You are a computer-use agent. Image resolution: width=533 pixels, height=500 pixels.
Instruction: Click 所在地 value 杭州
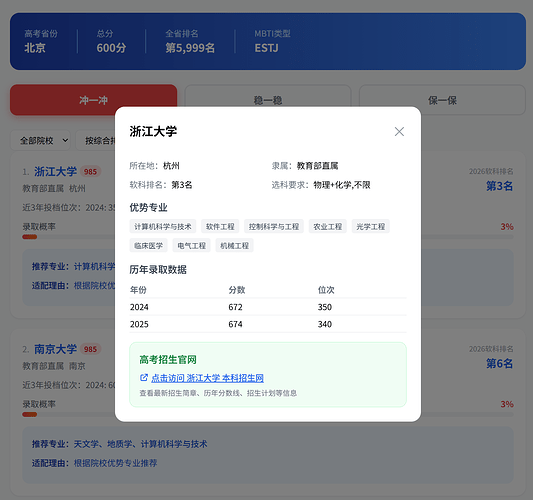tap(171, 166)
